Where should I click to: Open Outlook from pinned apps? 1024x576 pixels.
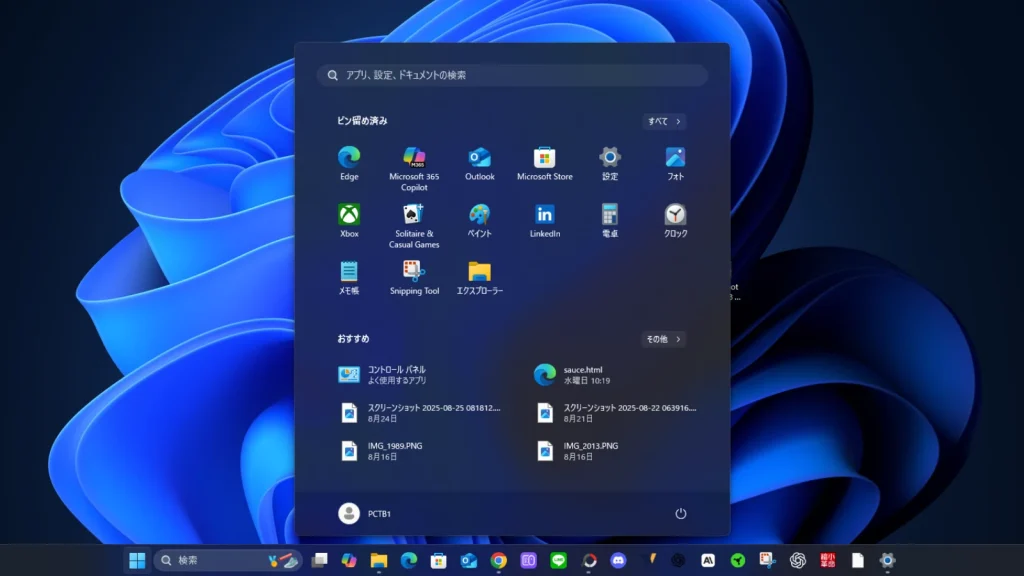(479, 163)
